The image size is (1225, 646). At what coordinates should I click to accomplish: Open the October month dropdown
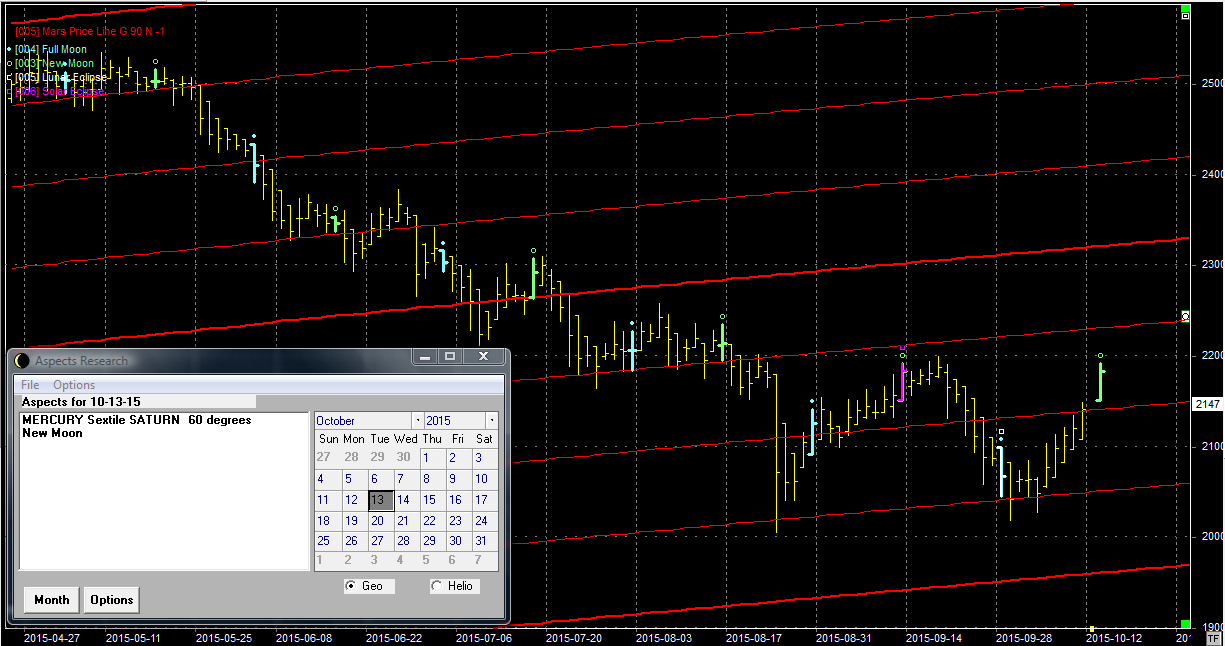[x=417, y=421]
